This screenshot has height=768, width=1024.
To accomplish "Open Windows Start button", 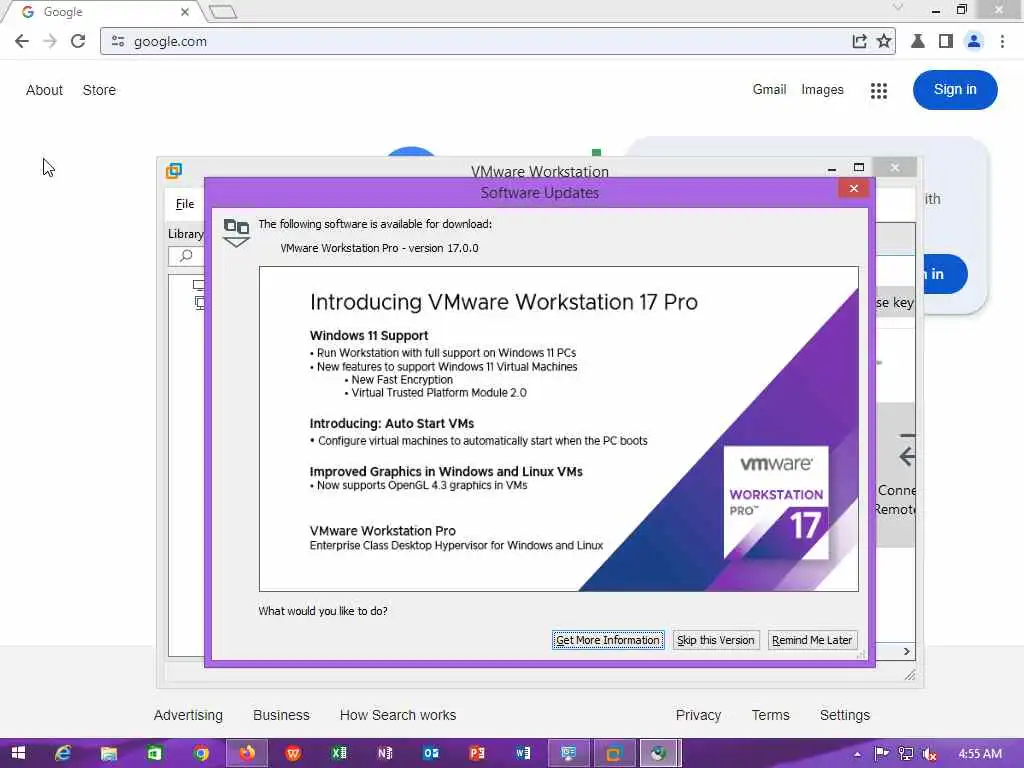I will point(18,753).
